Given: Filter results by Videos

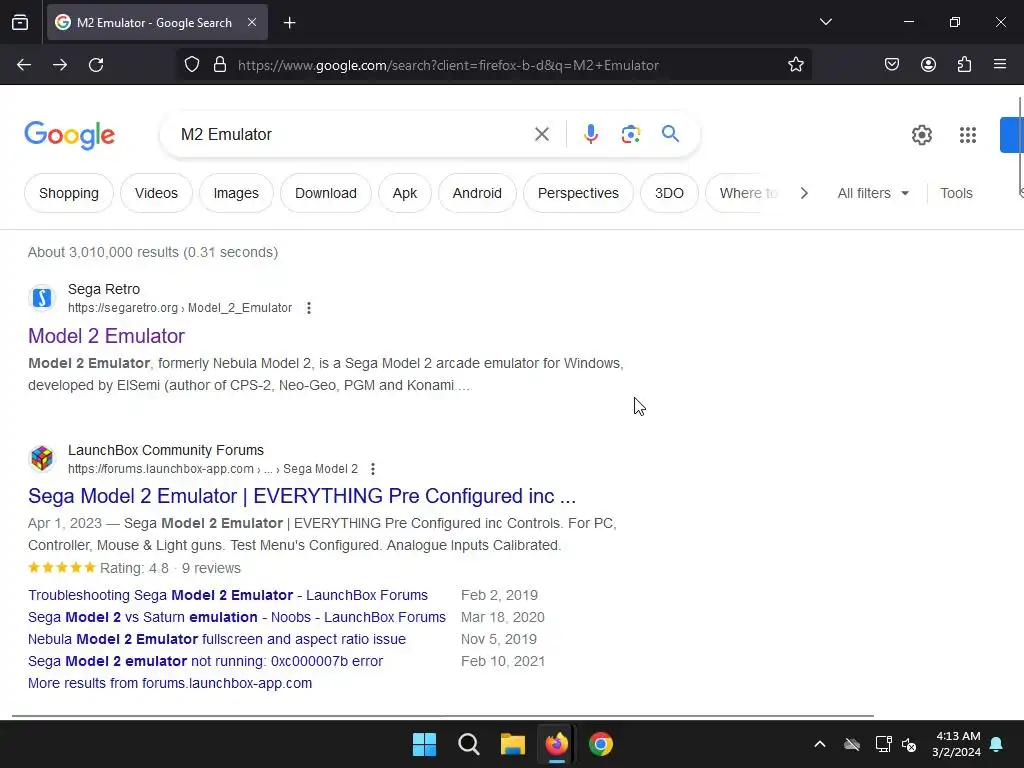Looking at the screenshot, I should [156, 193].
